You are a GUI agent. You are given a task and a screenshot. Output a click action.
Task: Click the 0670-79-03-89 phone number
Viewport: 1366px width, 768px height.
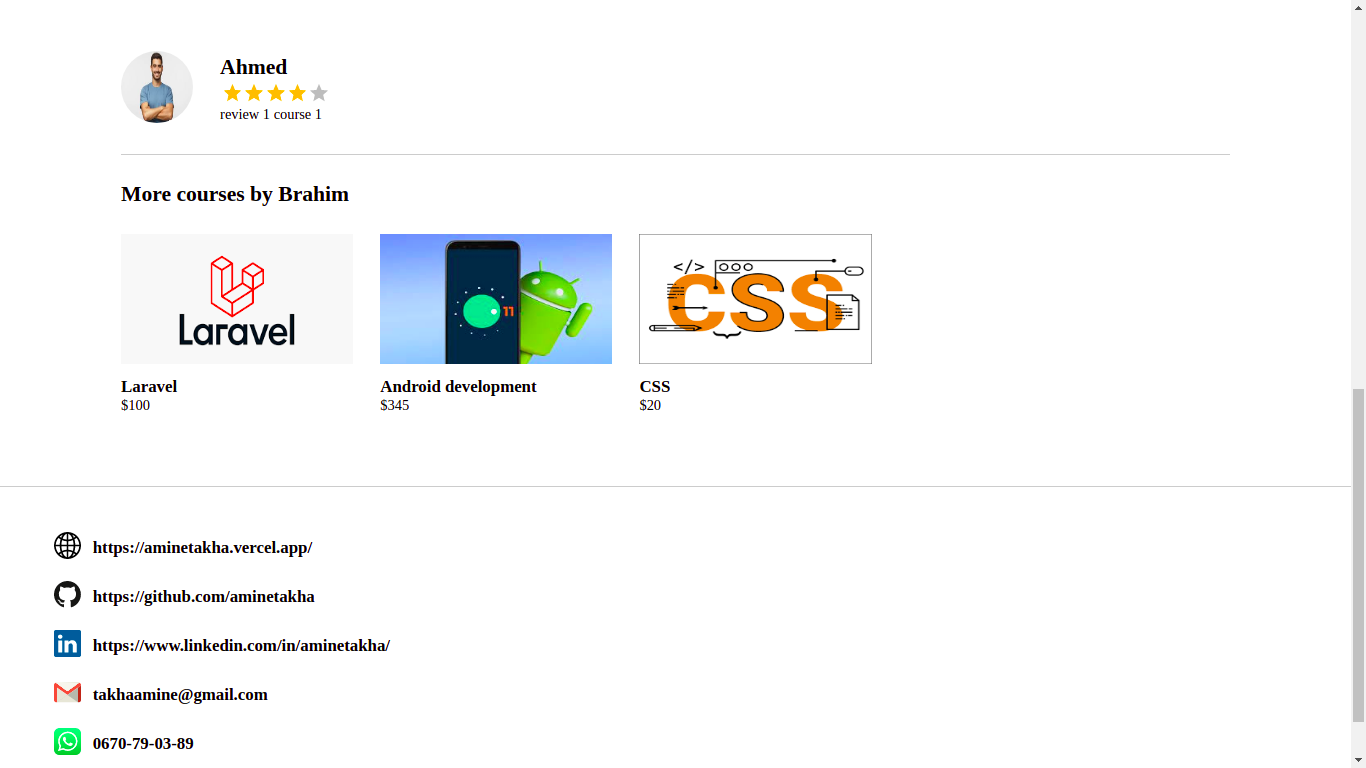143,743
